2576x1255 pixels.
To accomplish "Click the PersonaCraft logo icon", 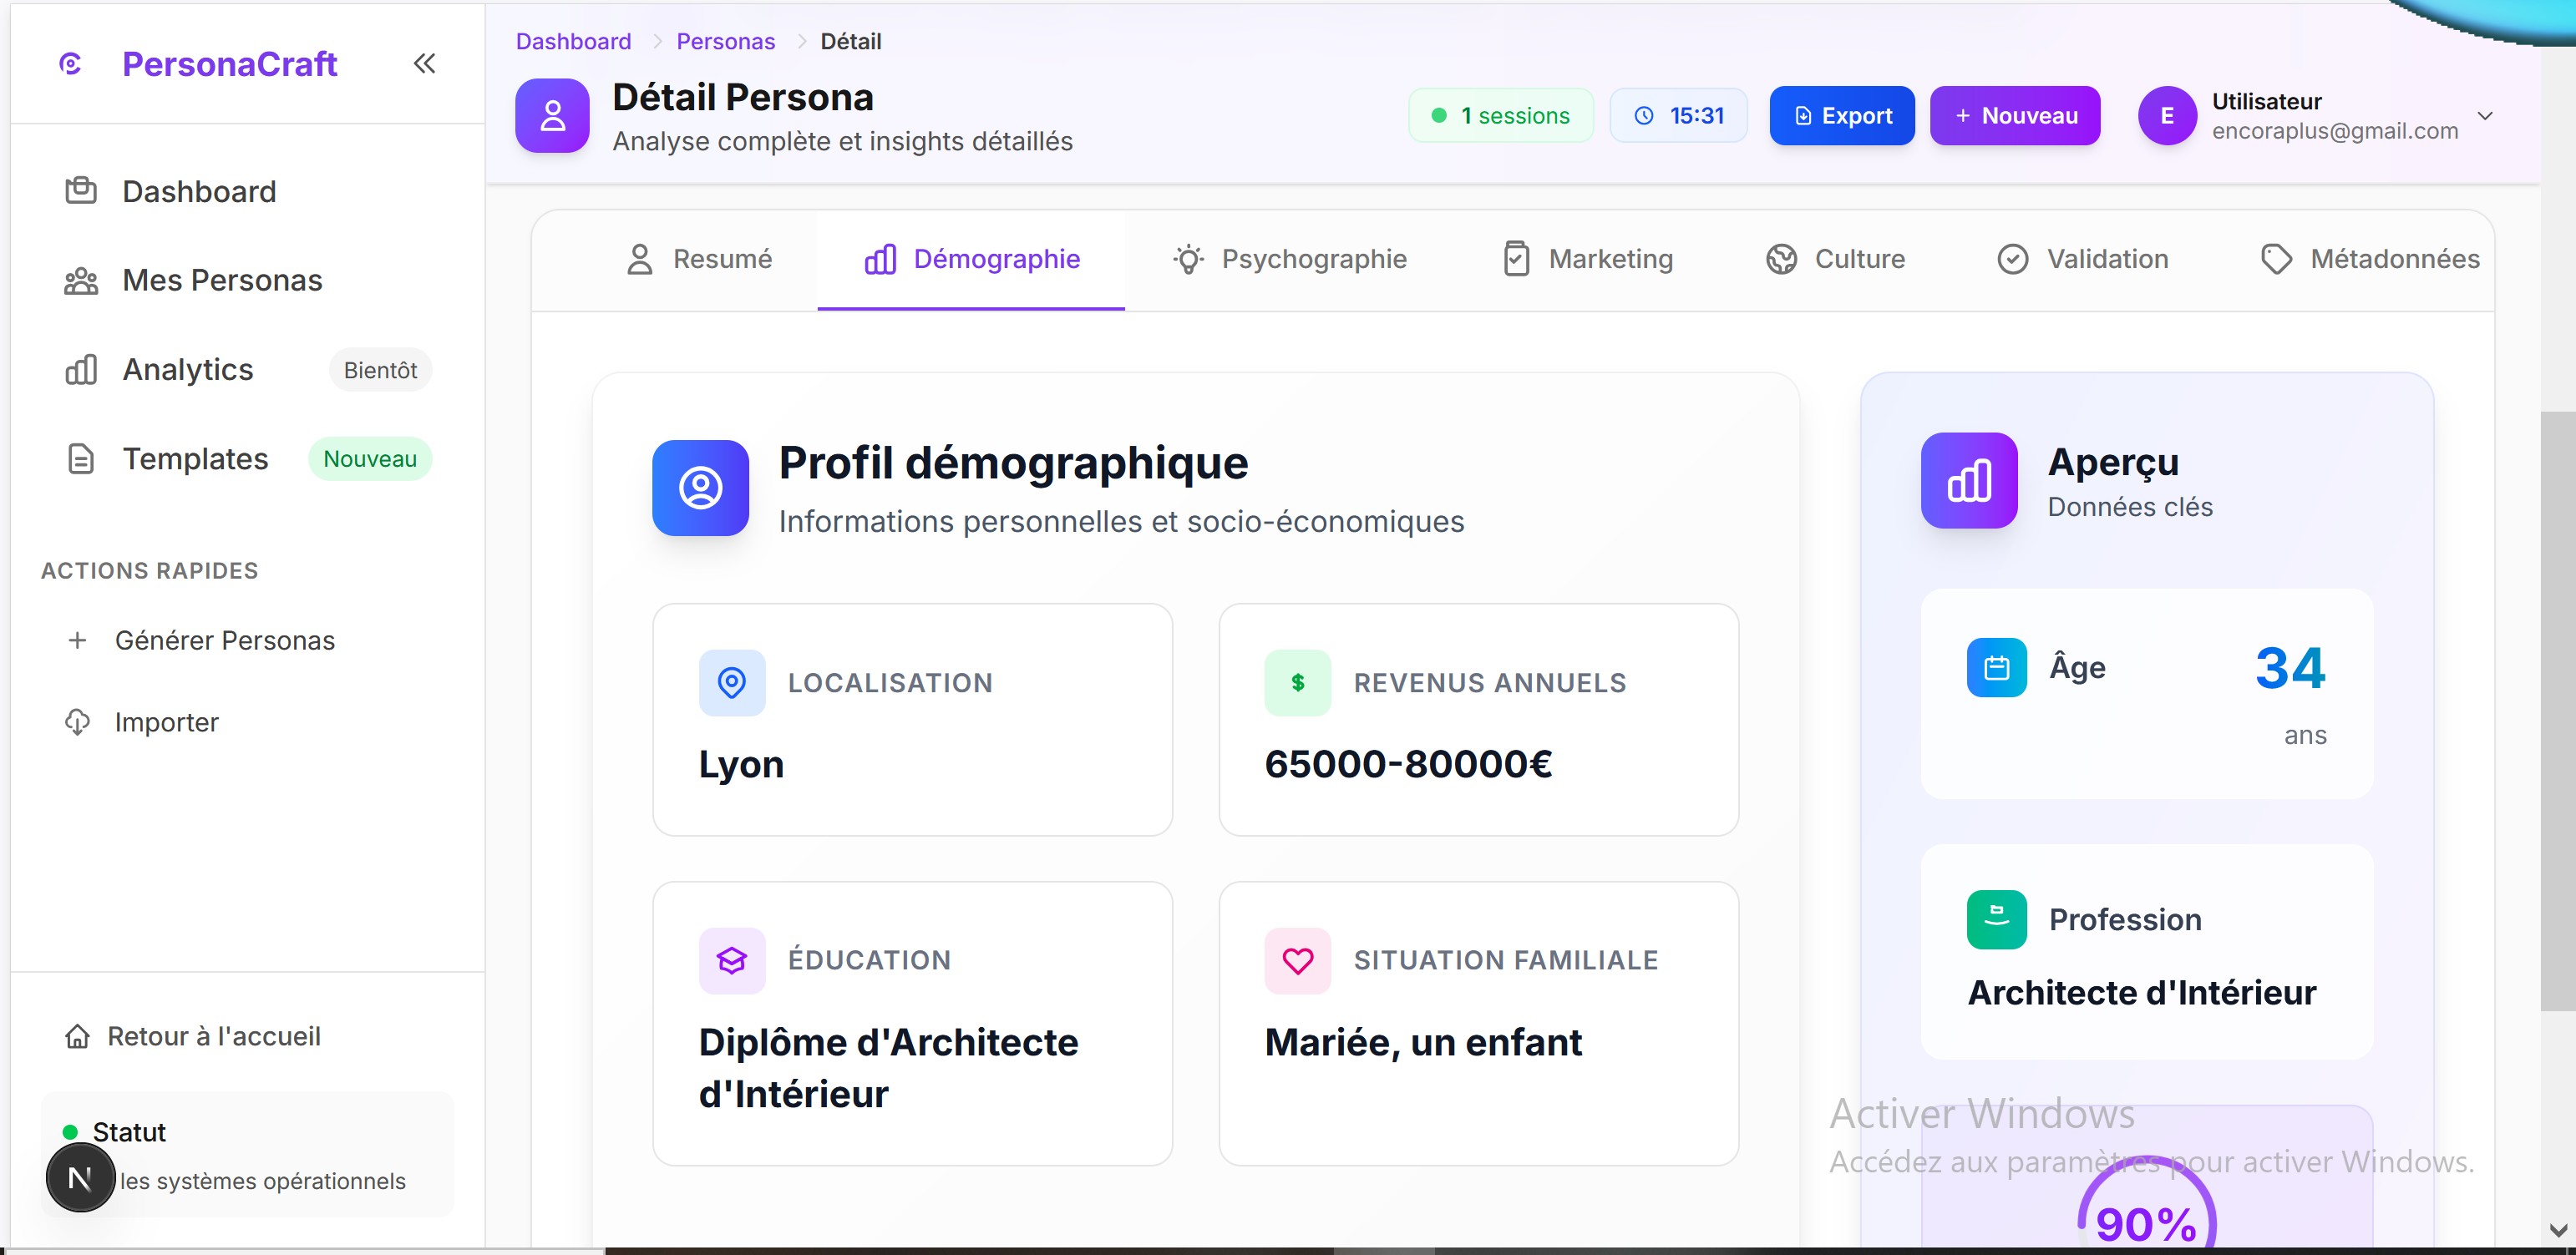I will [x=70, y=64].
